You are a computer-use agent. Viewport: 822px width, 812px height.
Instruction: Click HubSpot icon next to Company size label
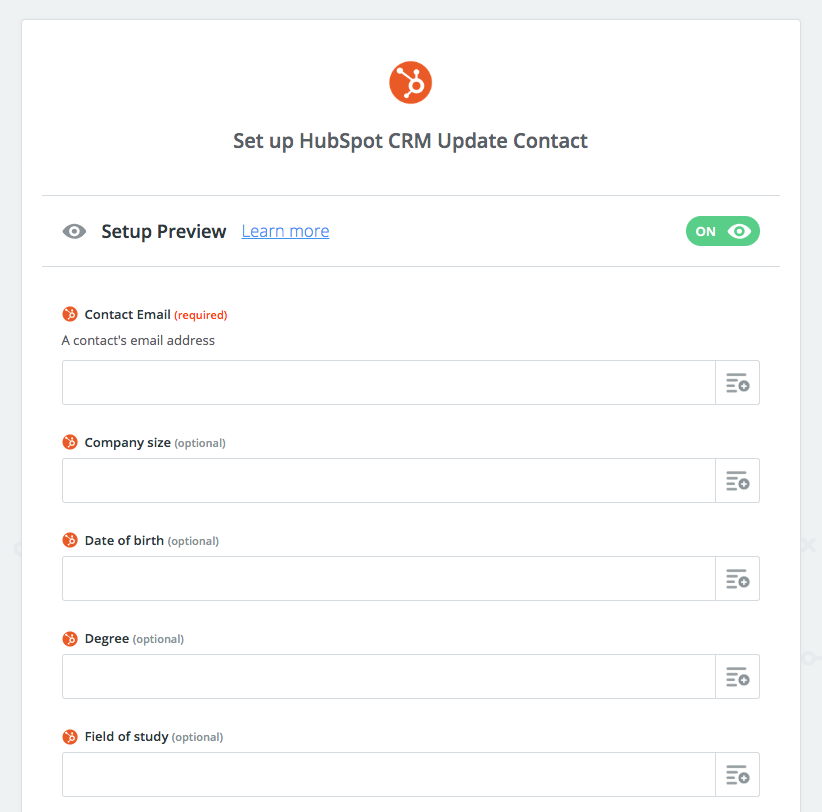click(70, 442)
